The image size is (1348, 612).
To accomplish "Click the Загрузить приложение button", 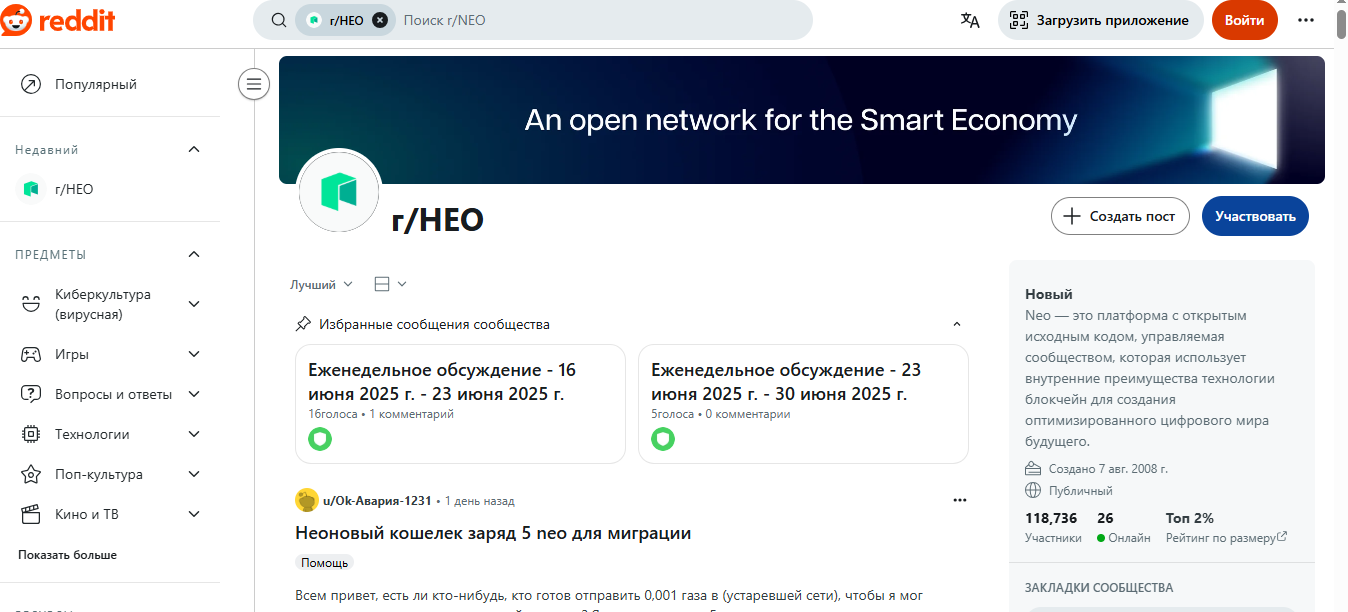I will click(x=1100, y=20).
